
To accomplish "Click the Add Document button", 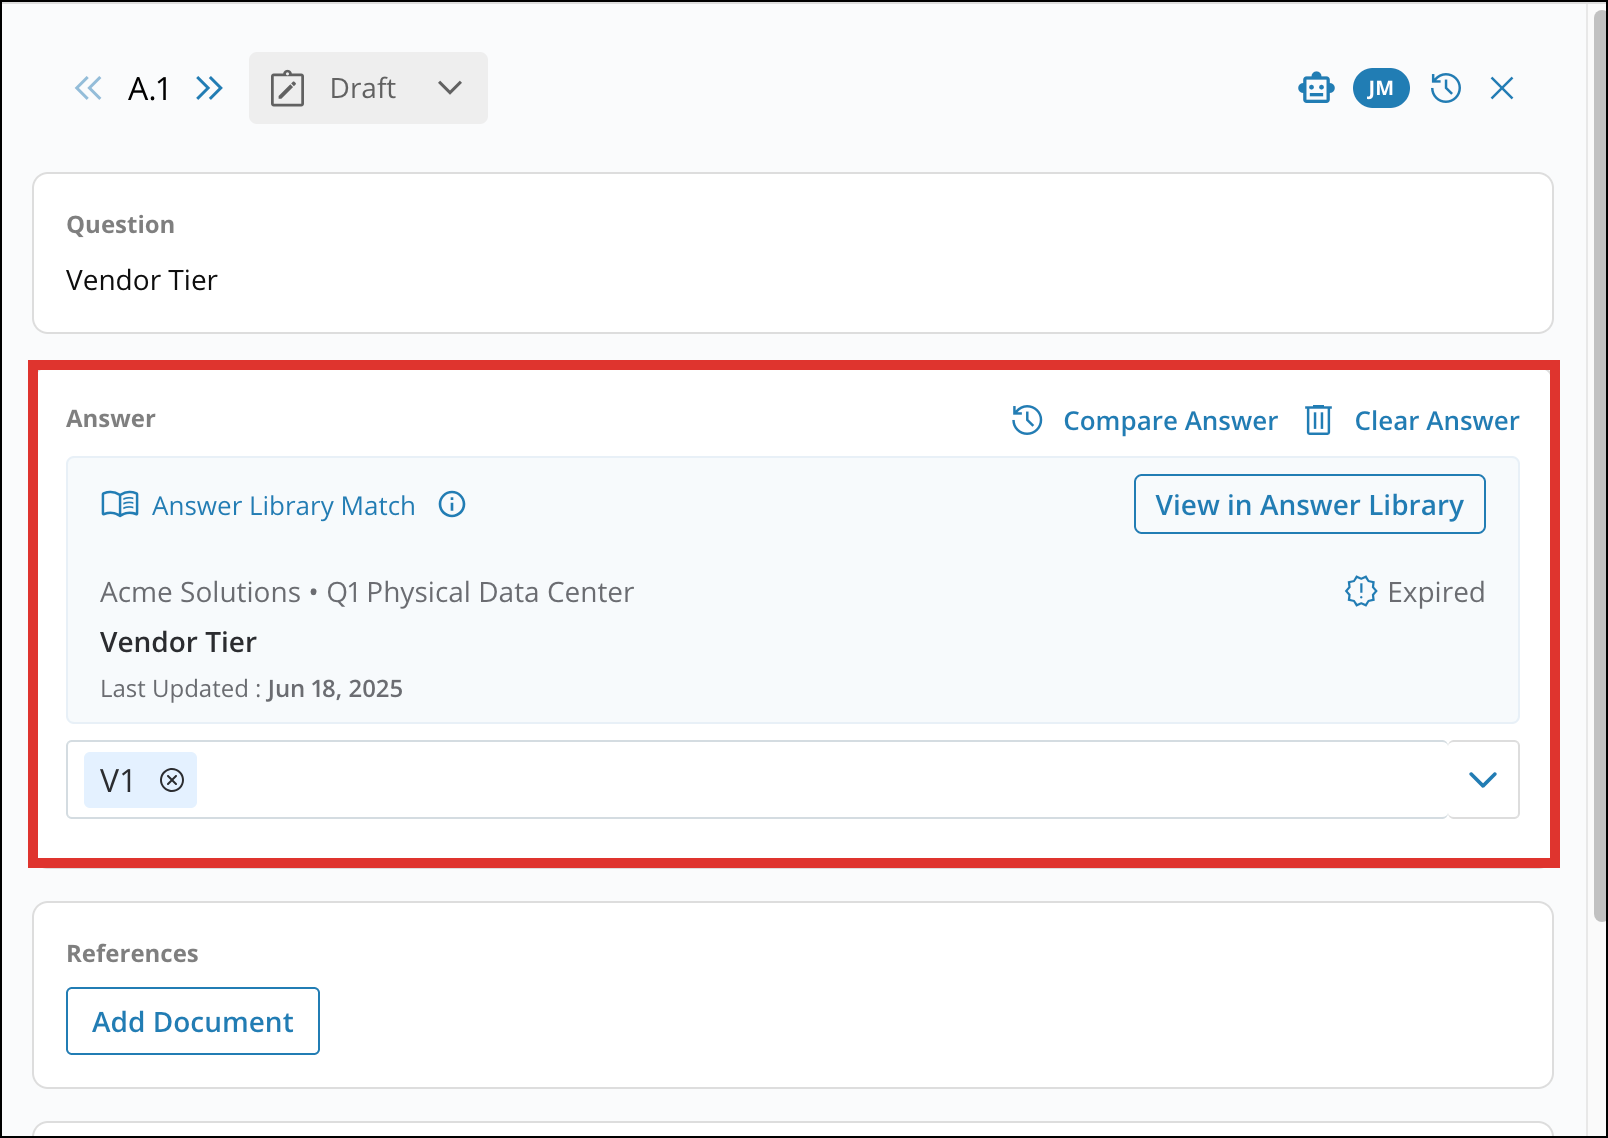I will tap(193, 1021).
